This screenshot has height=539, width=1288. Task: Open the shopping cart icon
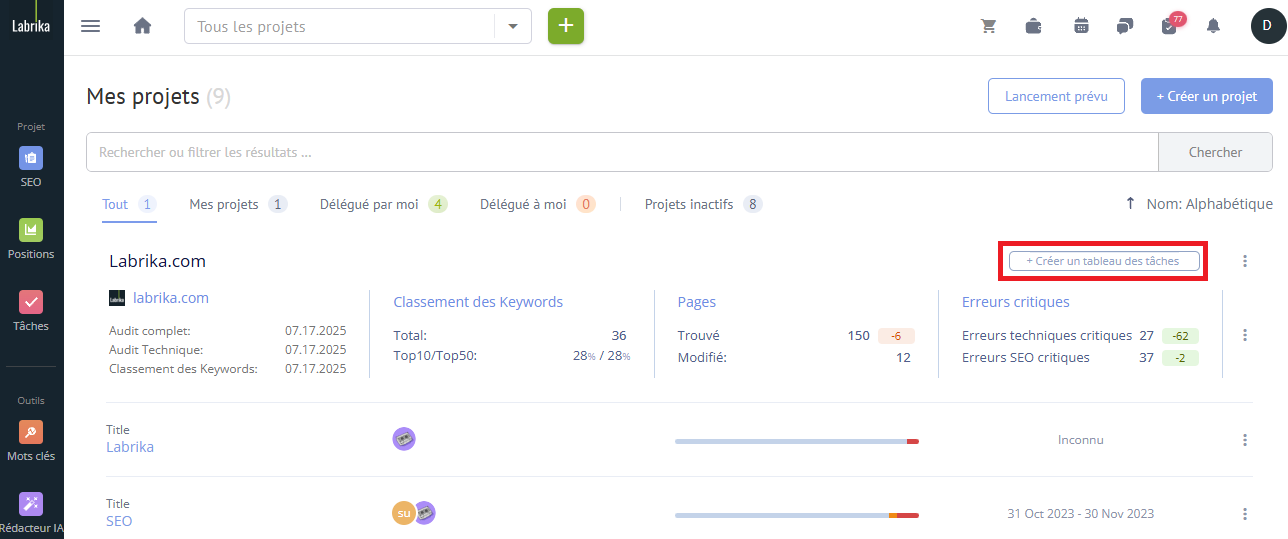pyautogui.click(x=989, y=26)
